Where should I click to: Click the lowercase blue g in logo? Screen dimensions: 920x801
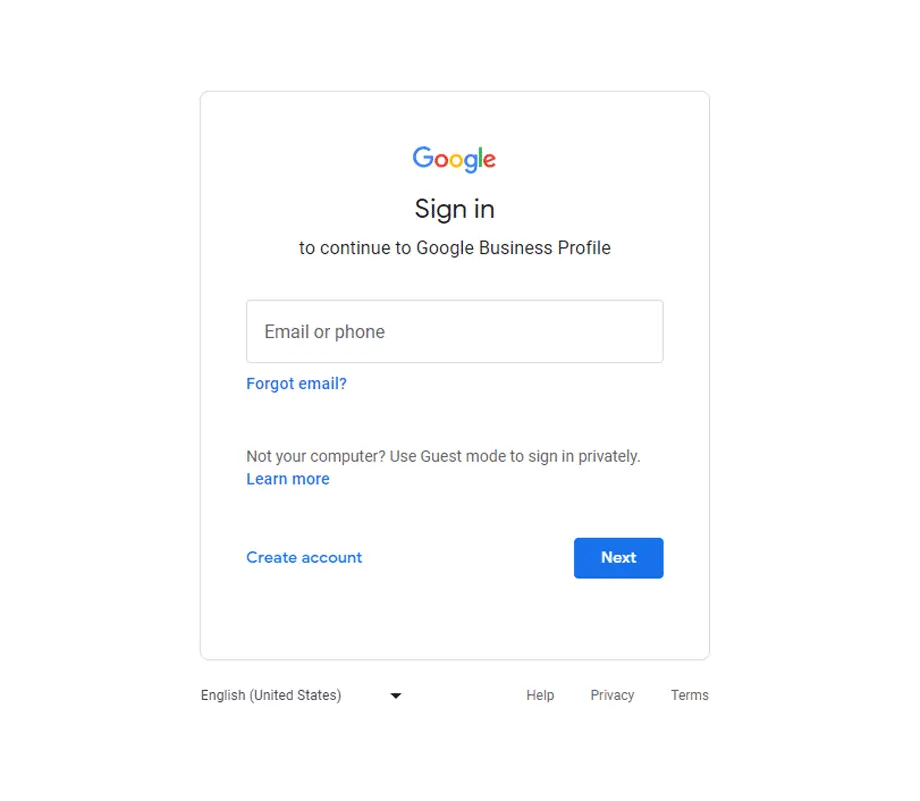tap(469, 163)
